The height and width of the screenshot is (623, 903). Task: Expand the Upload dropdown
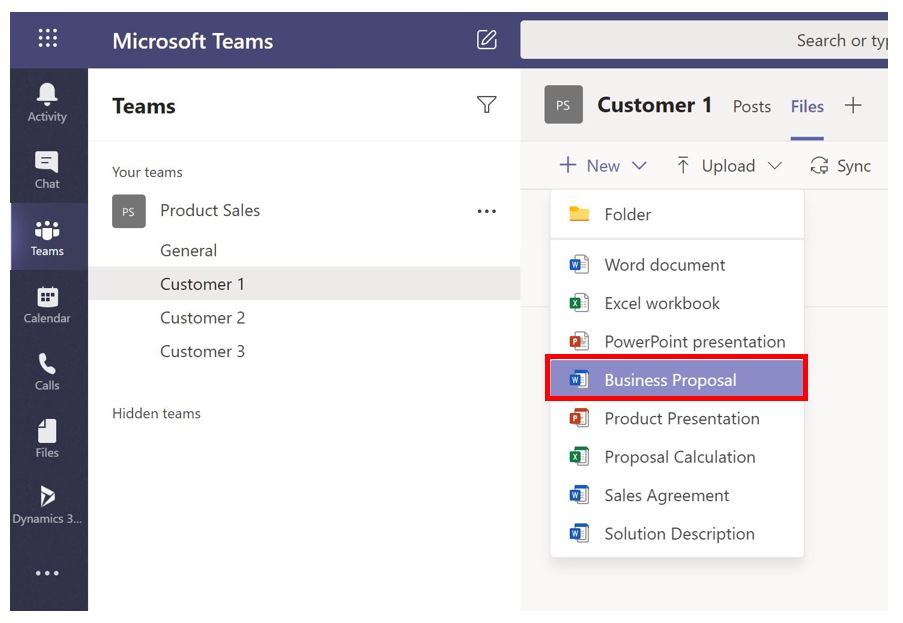click(729, 166)
